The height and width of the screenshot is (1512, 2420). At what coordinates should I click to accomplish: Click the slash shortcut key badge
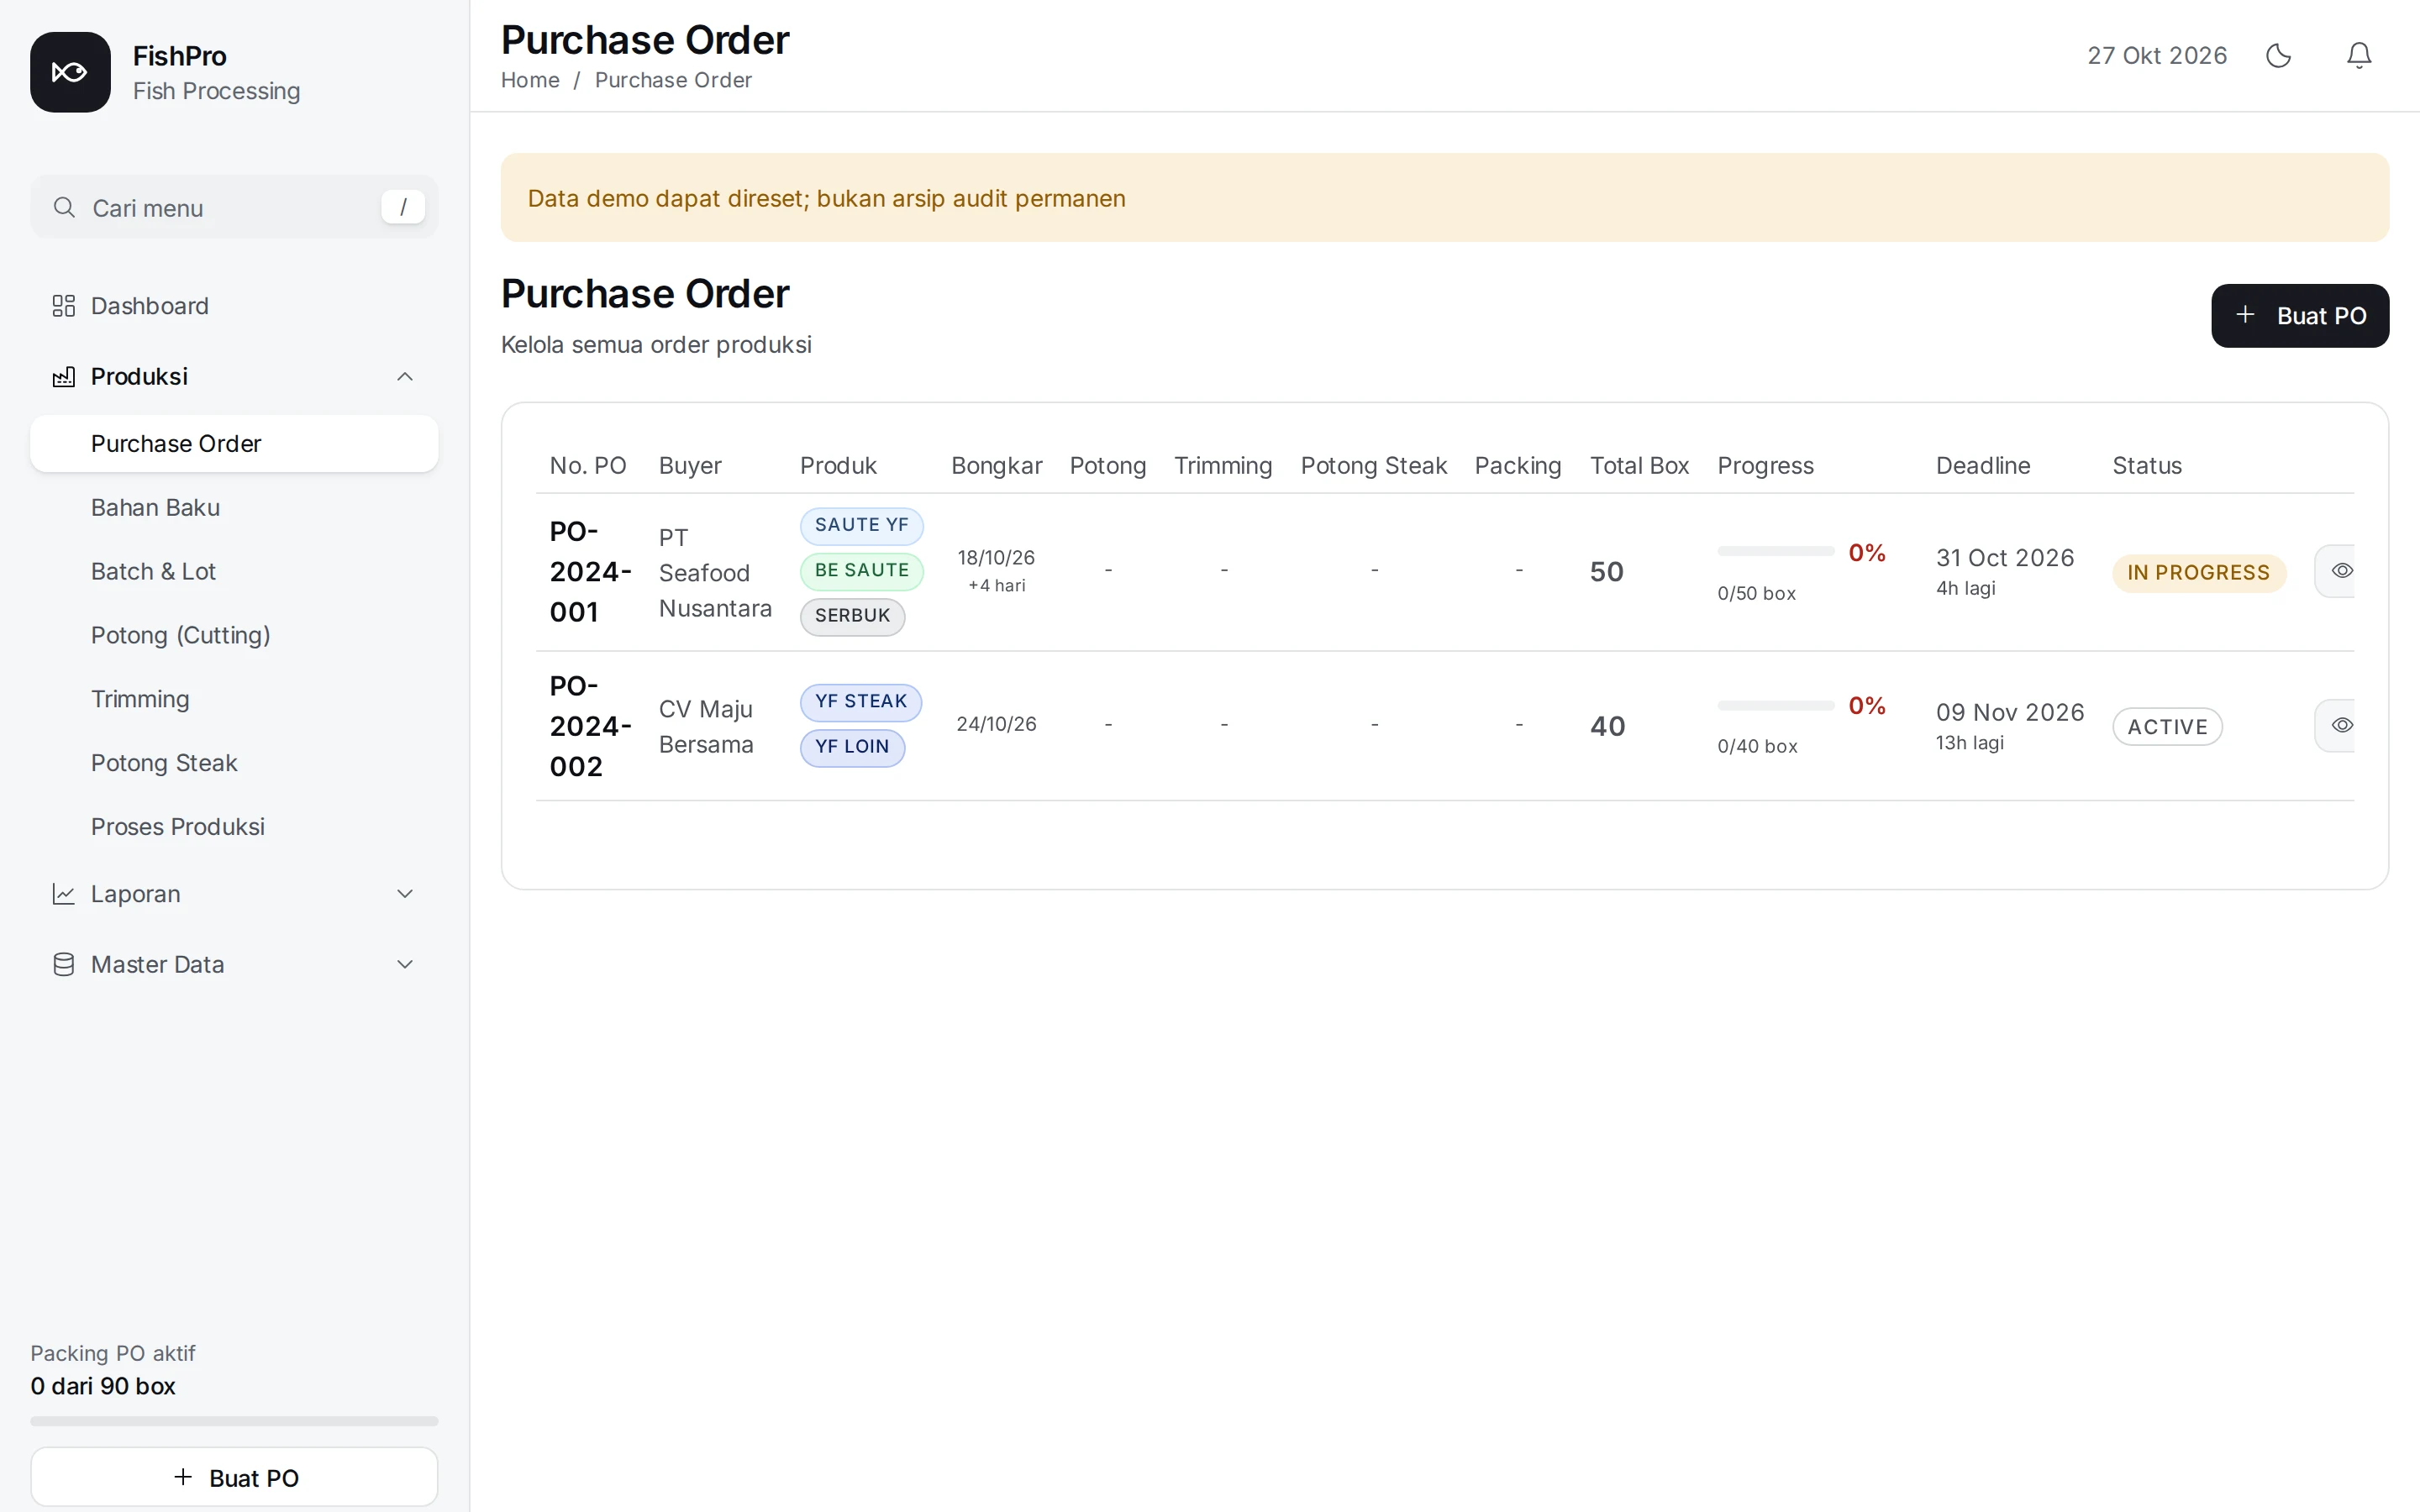tap(403, 207)
